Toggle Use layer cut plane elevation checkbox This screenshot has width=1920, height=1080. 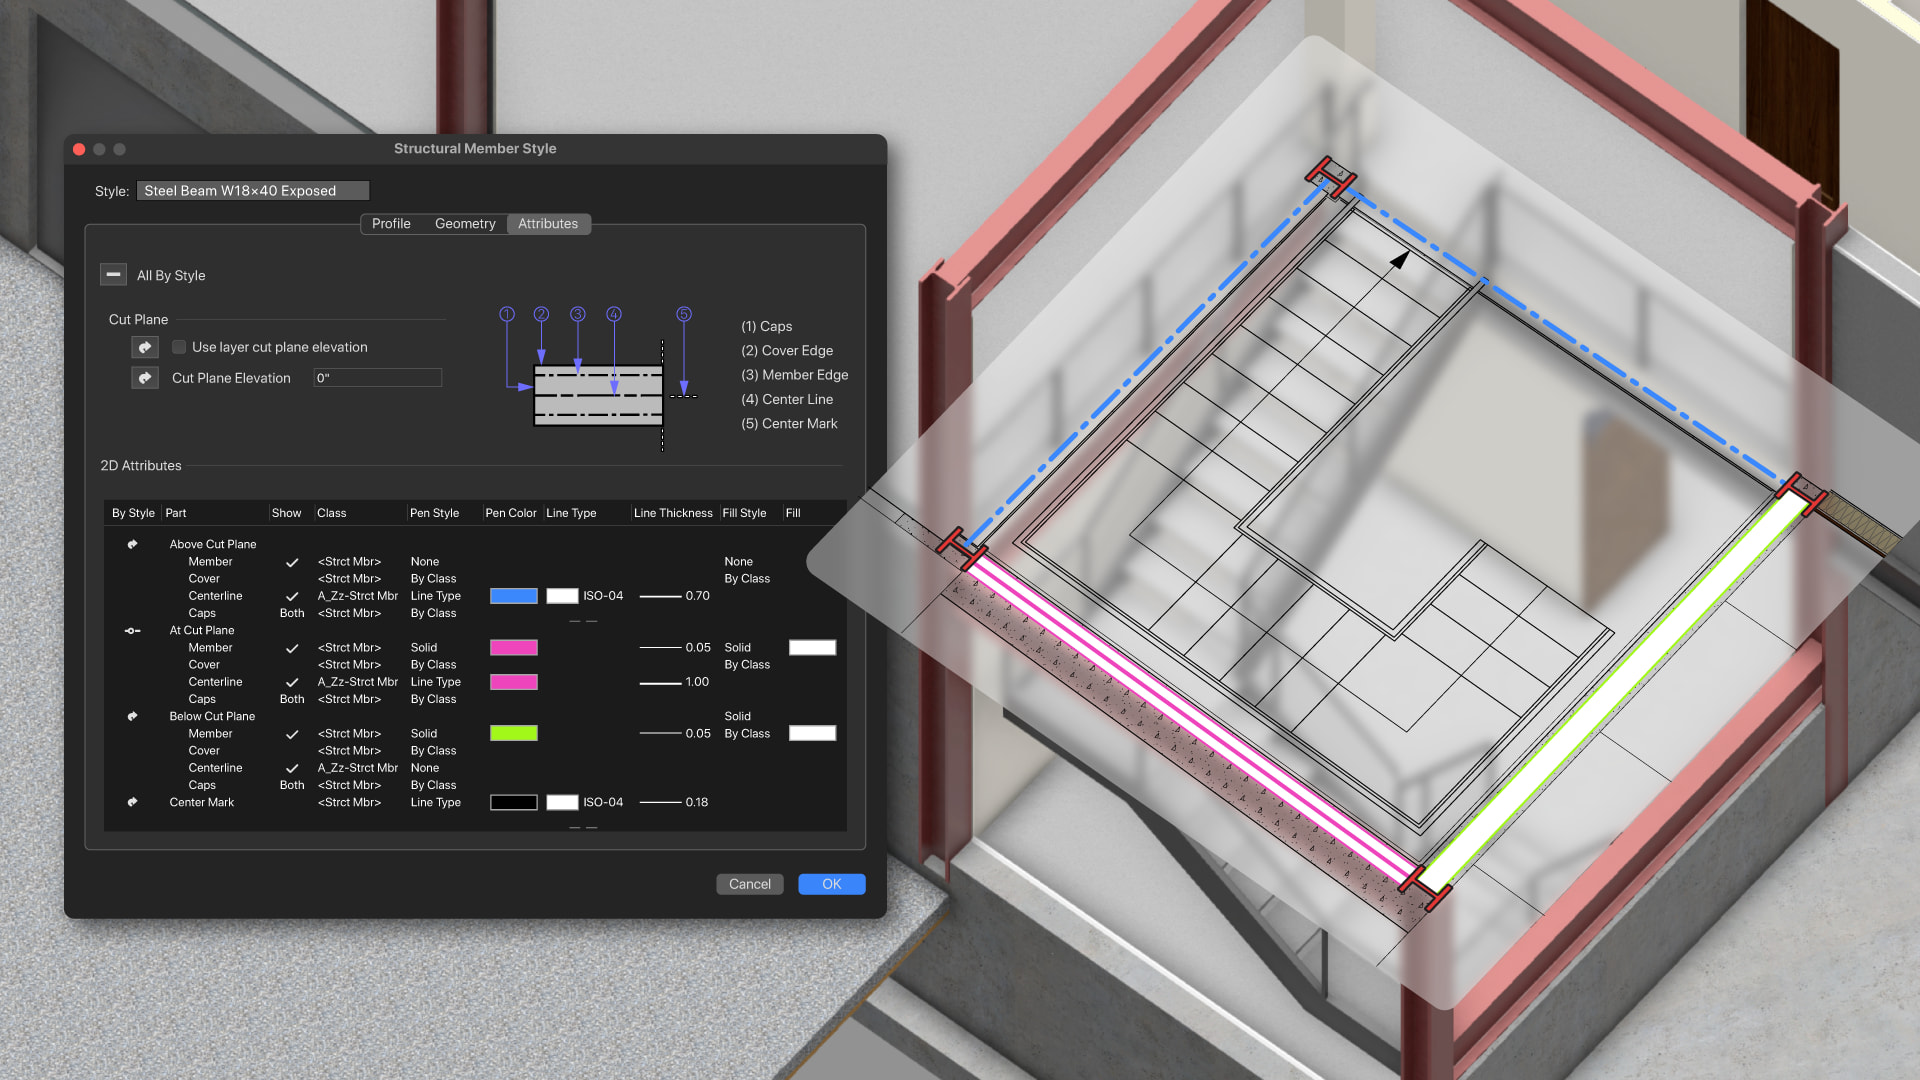tap(178, 345)
